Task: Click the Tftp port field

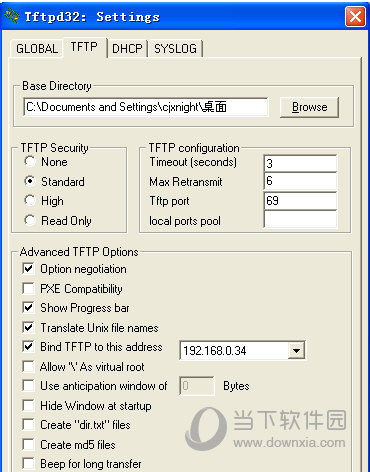Action: coord(300,201)
